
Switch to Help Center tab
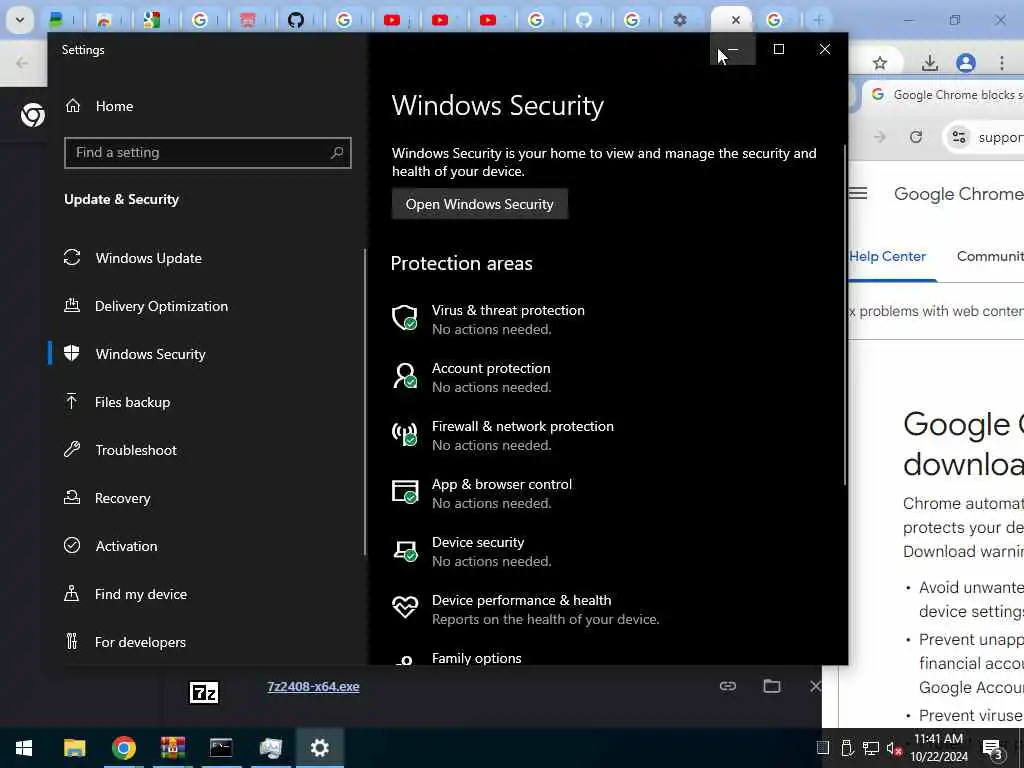pos(888,257)
